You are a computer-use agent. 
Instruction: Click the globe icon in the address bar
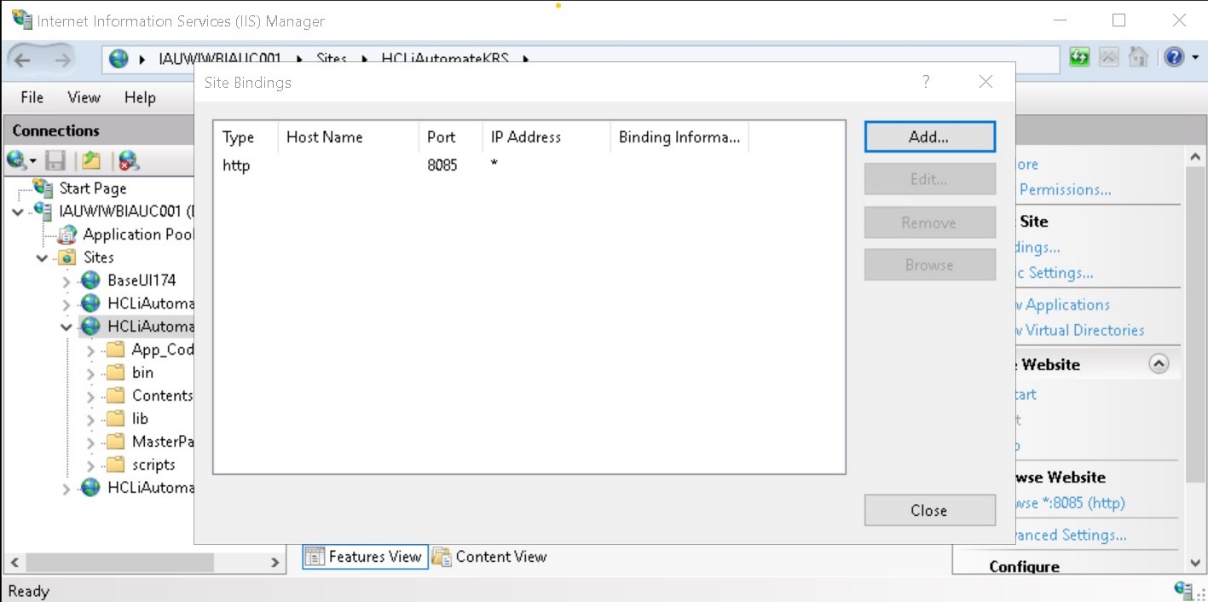119,59
